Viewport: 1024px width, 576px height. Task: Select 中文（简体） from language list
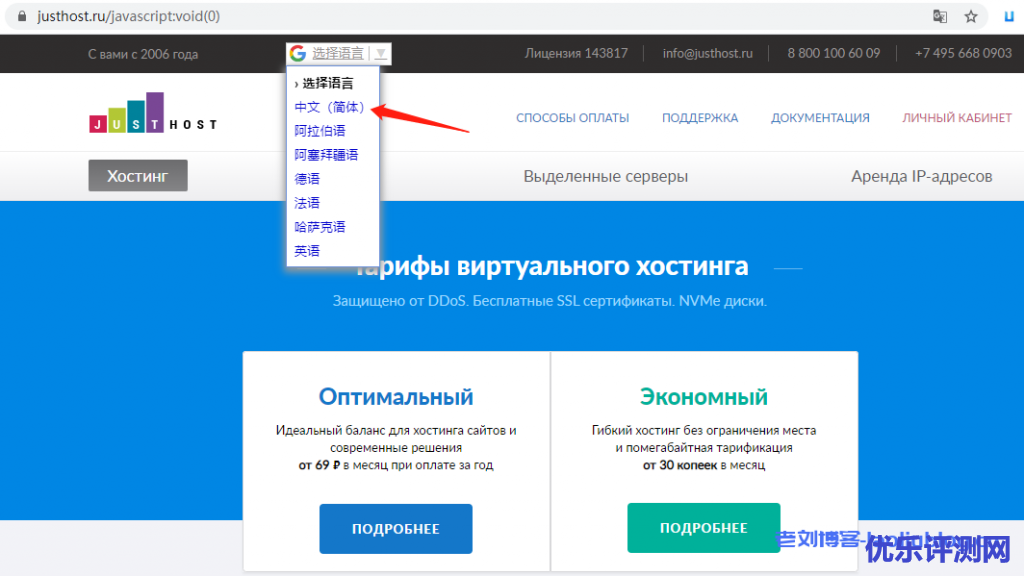click(329, 107)
